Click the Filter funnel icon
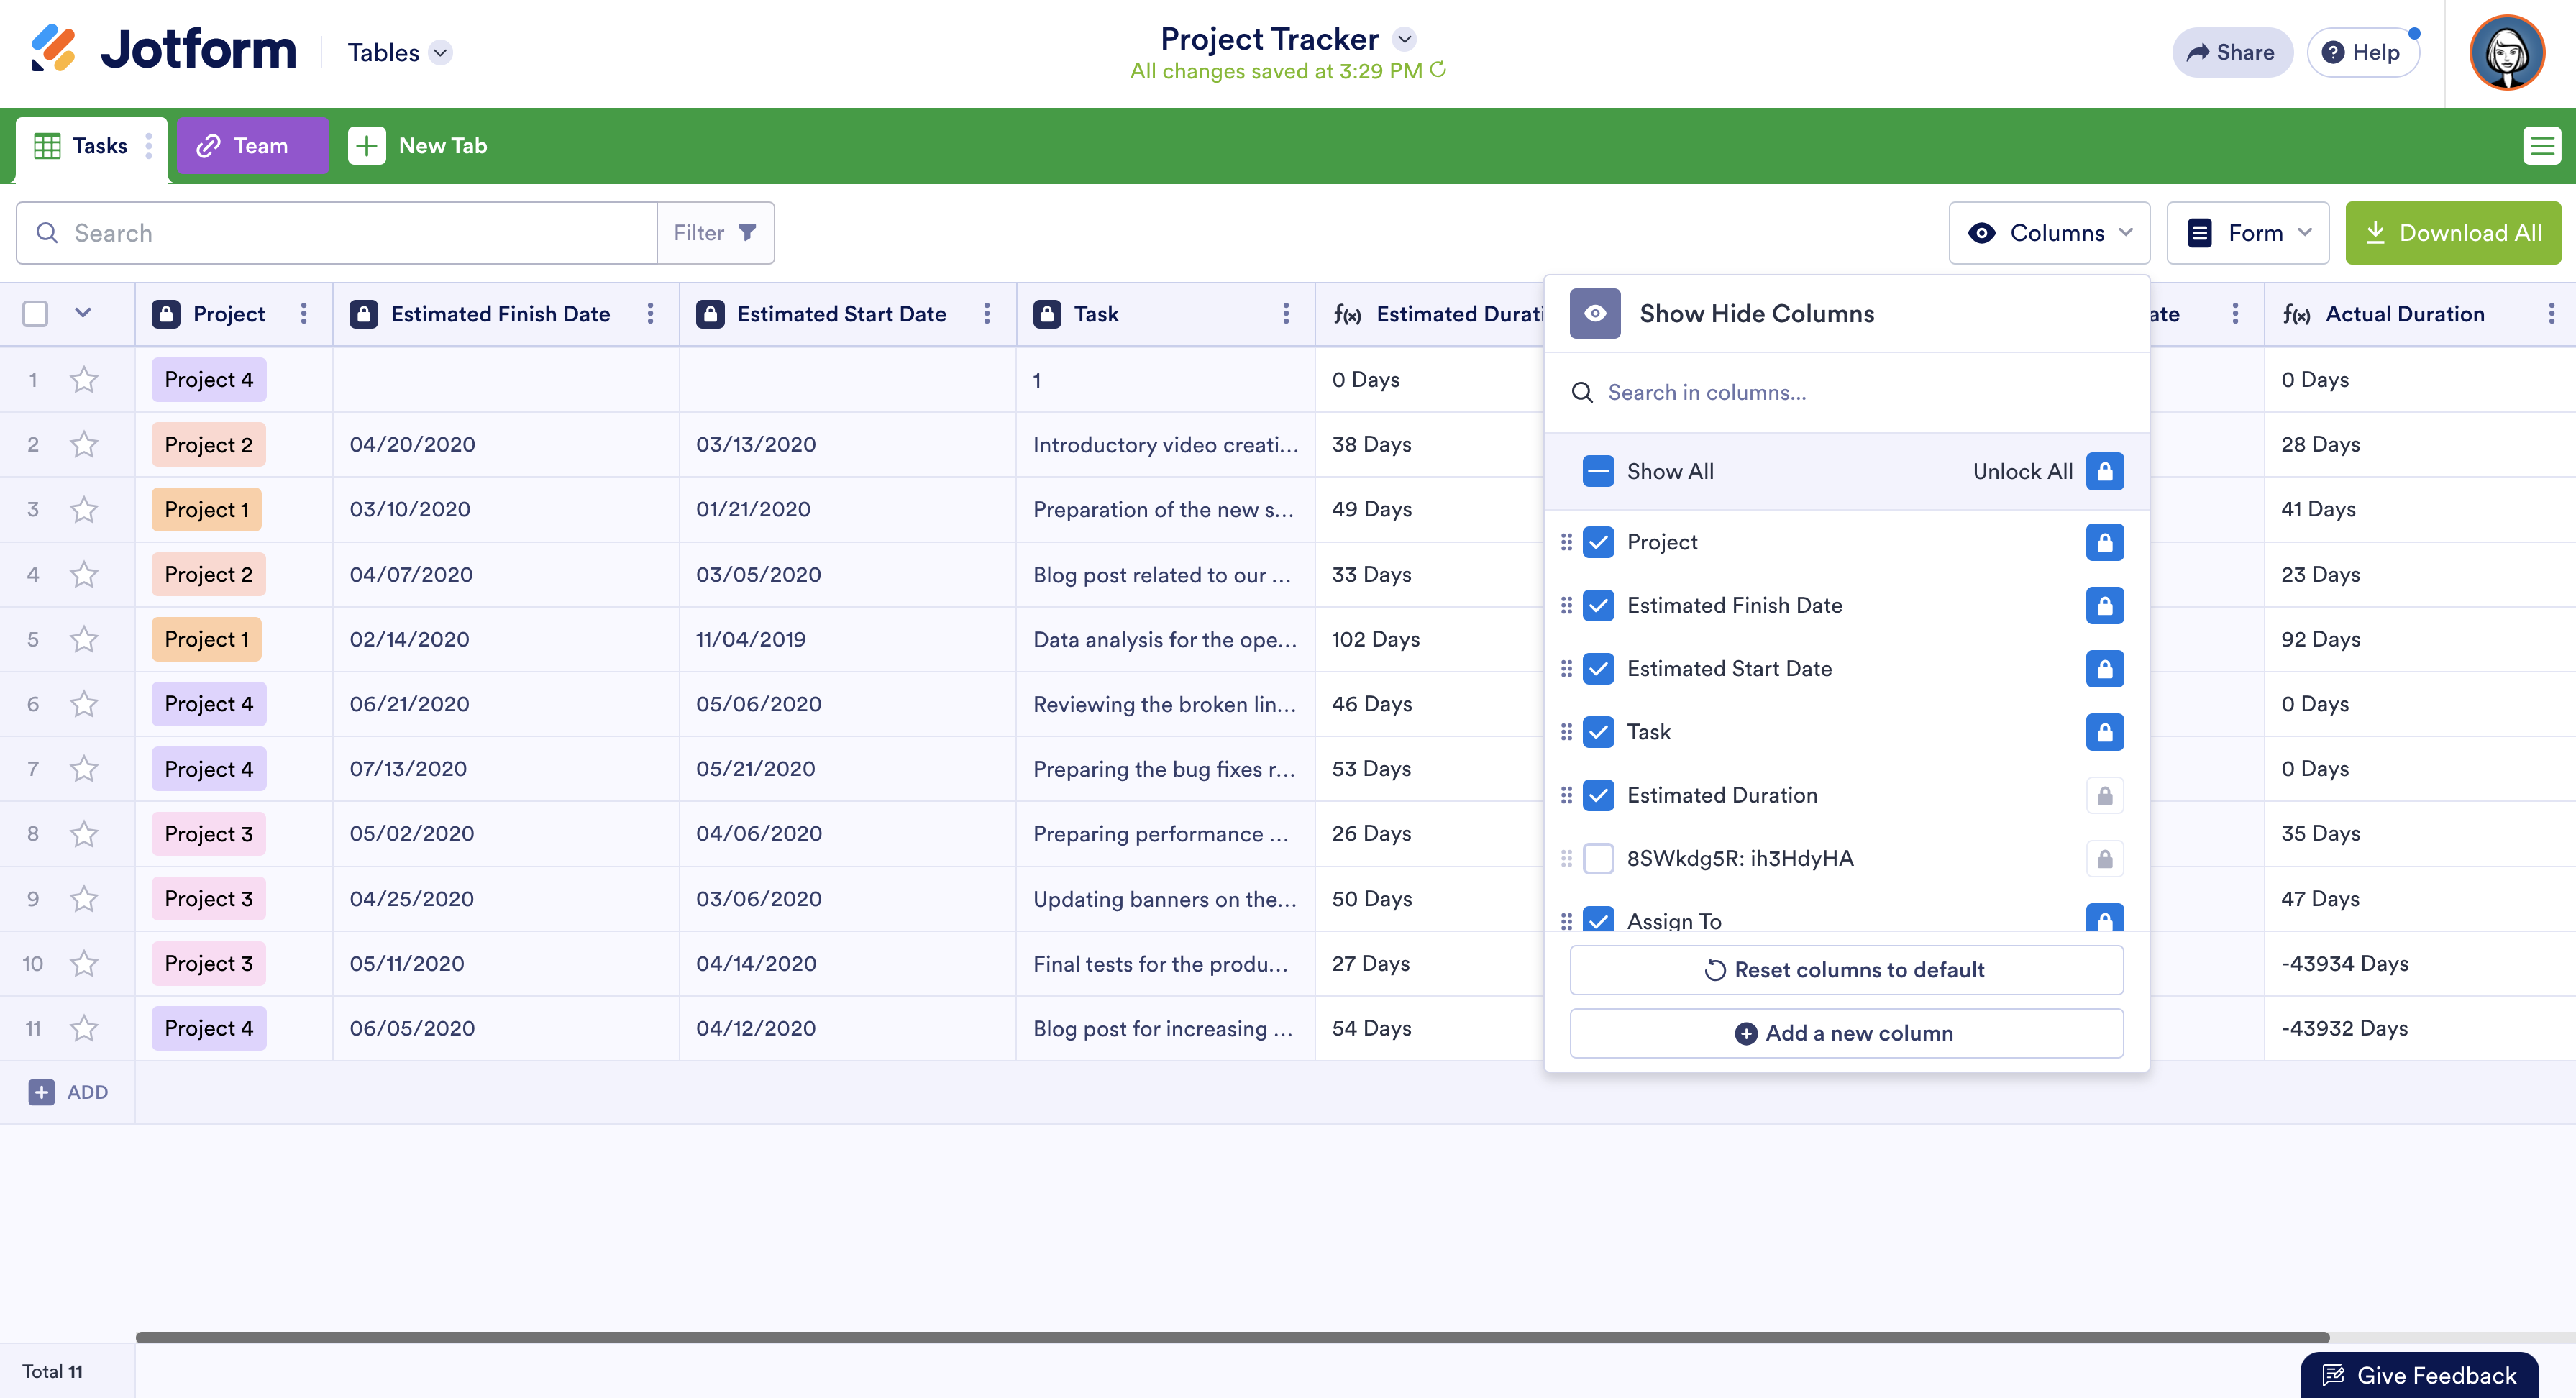2576x1398 pixels. pyautogui.click(x=746, y=232)
